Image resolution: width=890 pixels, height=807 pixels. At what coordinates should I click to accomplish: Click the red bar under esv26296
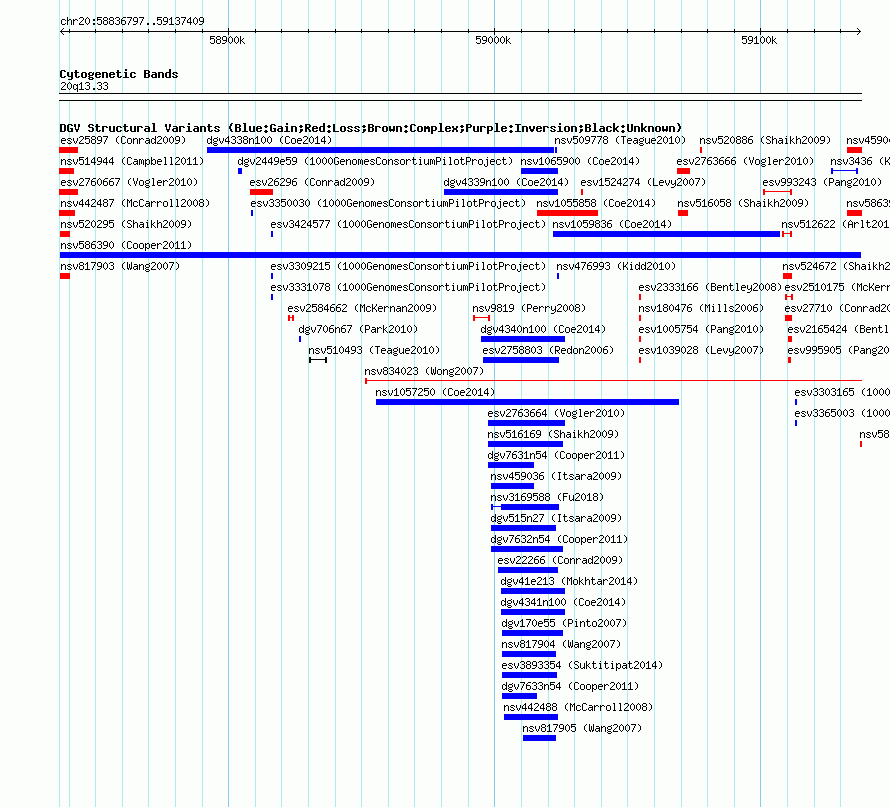point(262,192)
